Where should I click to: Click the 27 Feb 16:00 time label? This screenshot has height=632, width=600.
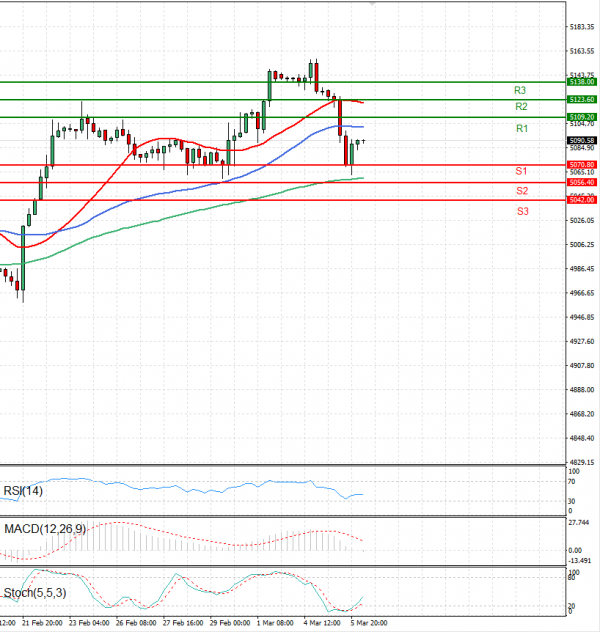[x=183, y=623]
